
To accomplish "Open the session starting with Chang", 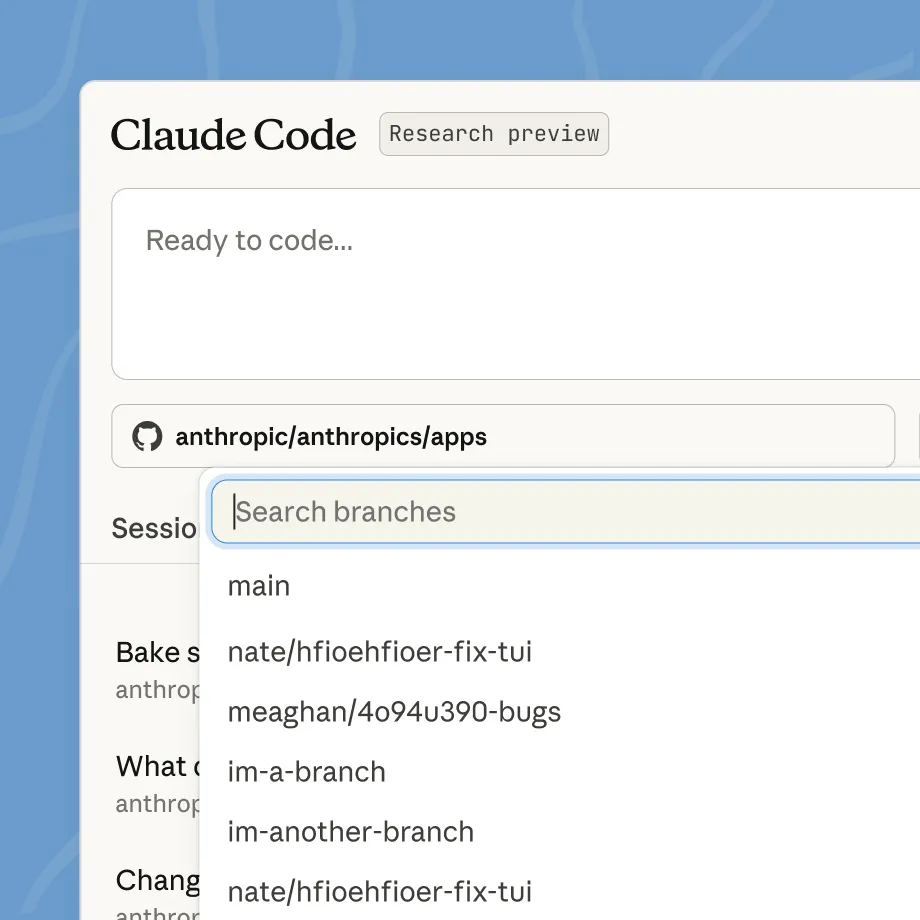I will point(157,893).
